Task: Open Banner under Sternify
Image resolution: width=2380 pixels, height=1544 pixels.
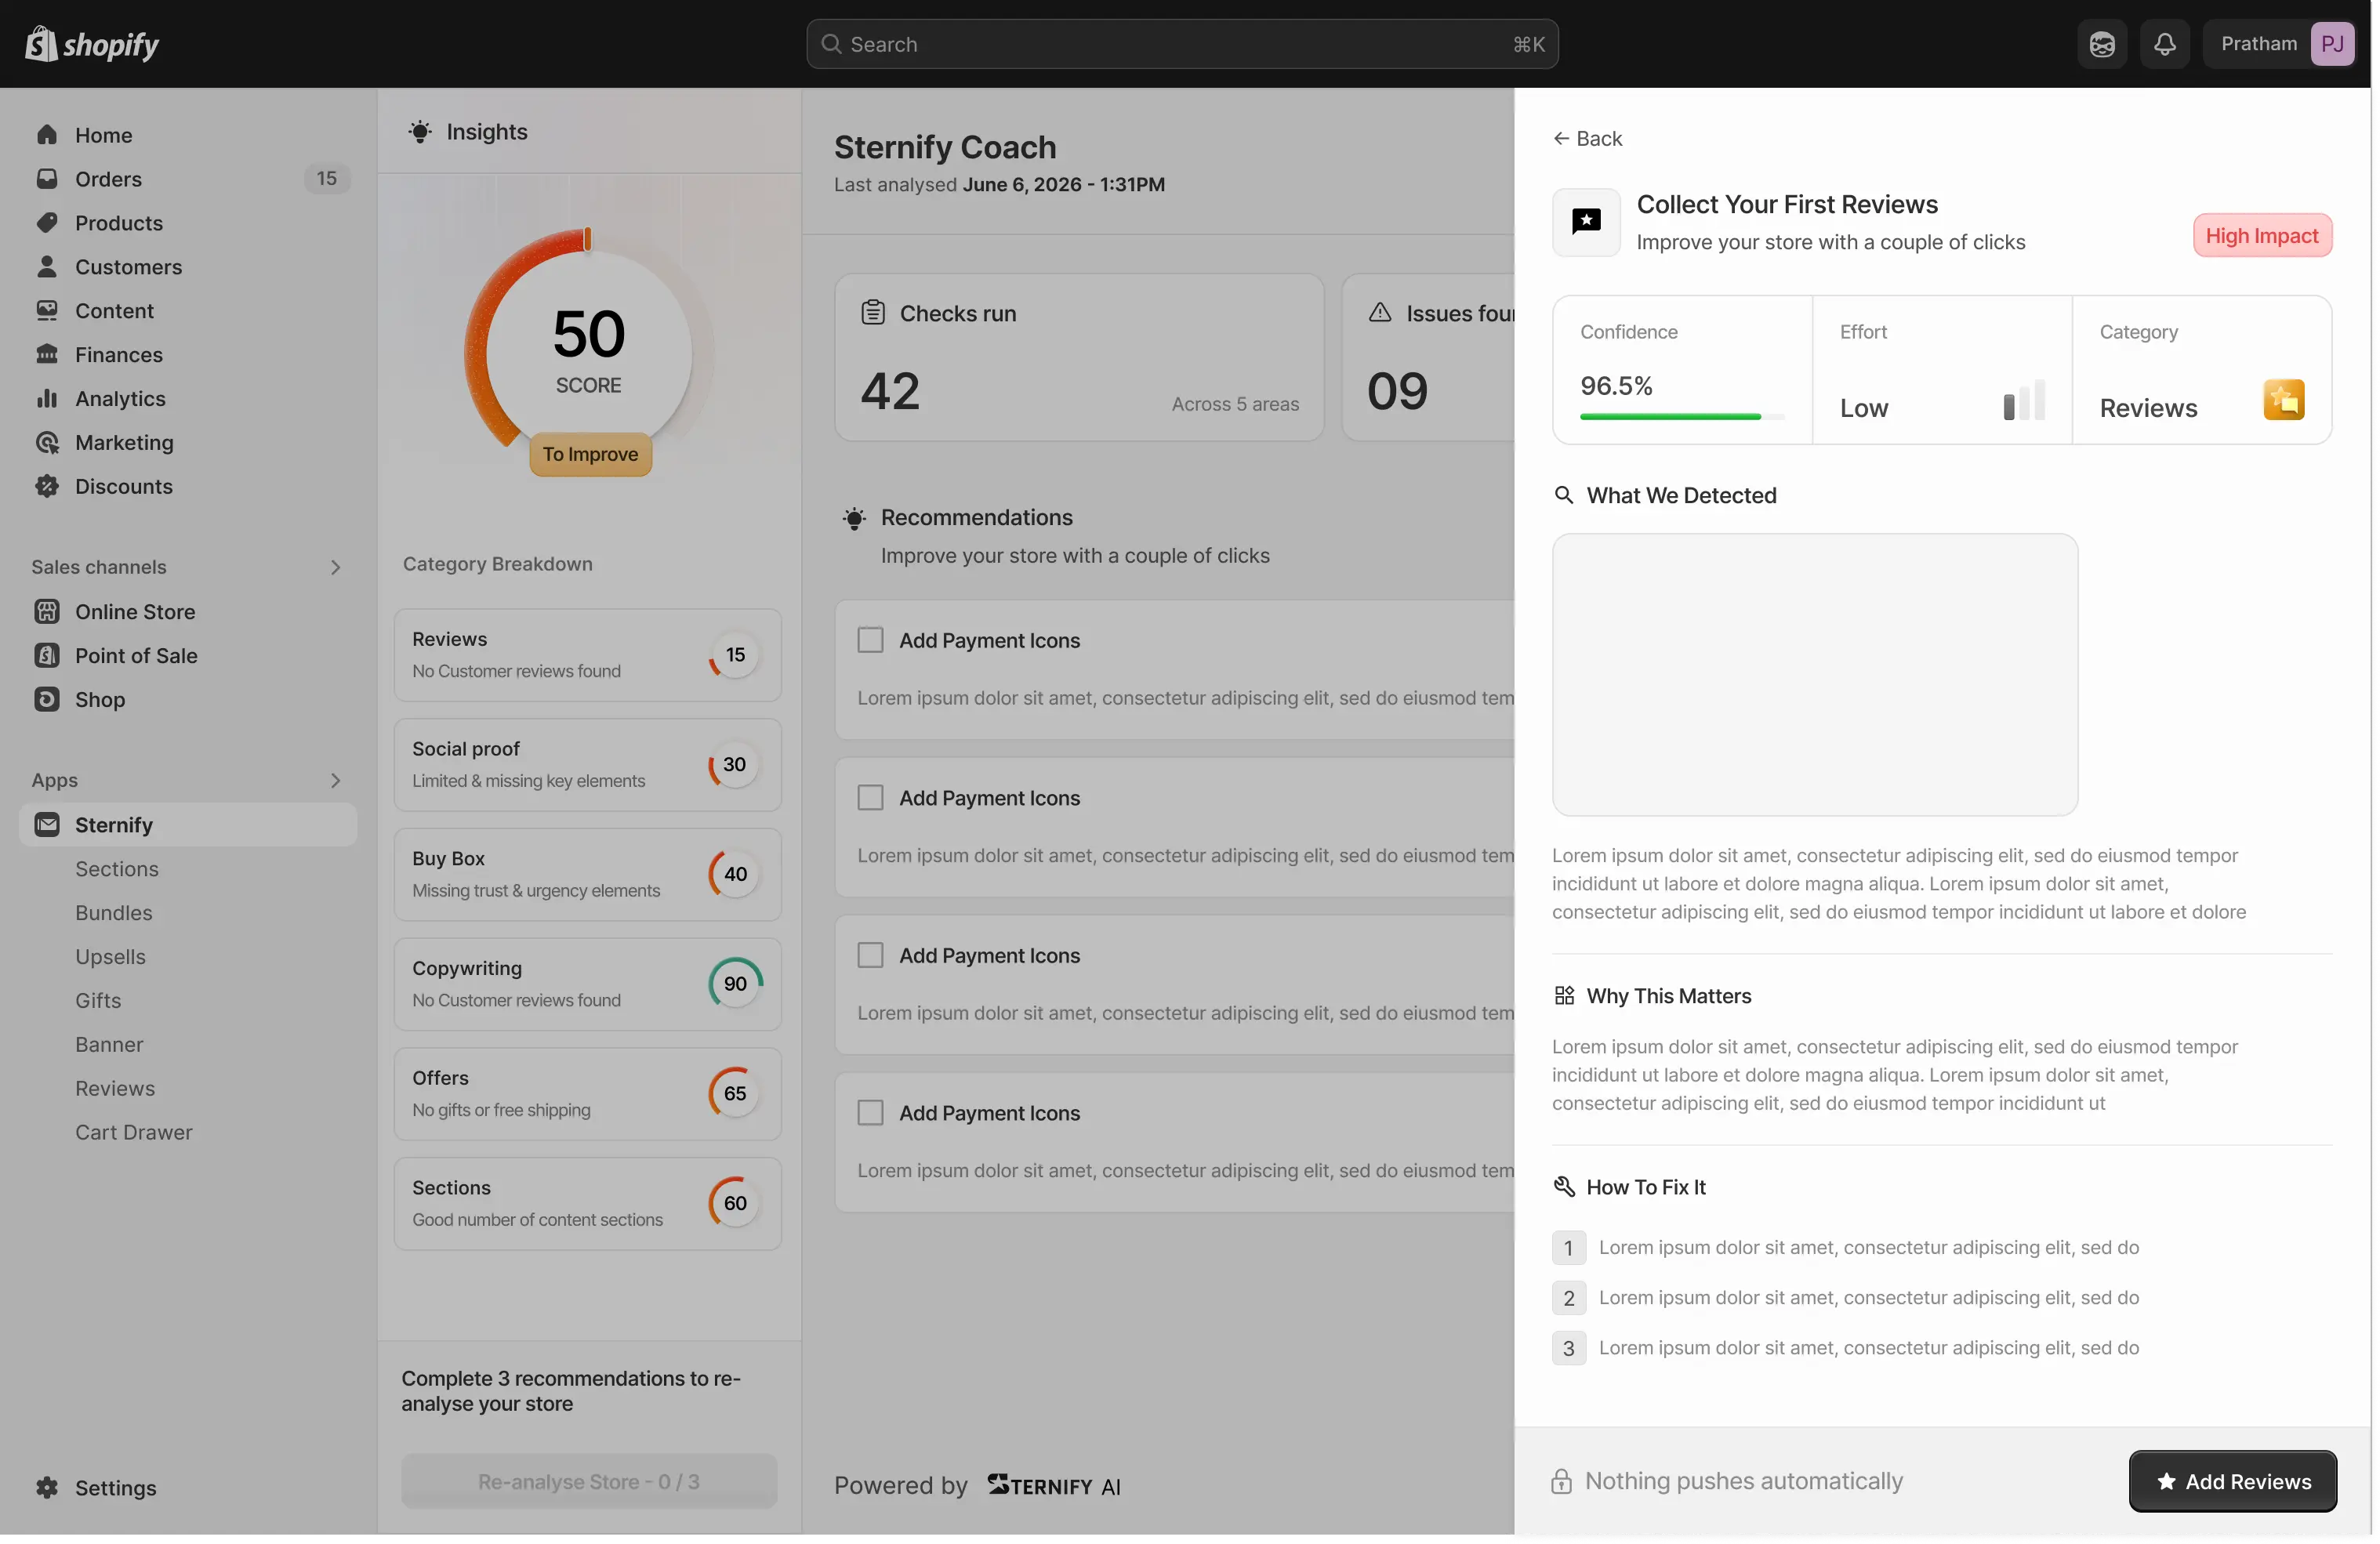Action: click(109, 1045)
